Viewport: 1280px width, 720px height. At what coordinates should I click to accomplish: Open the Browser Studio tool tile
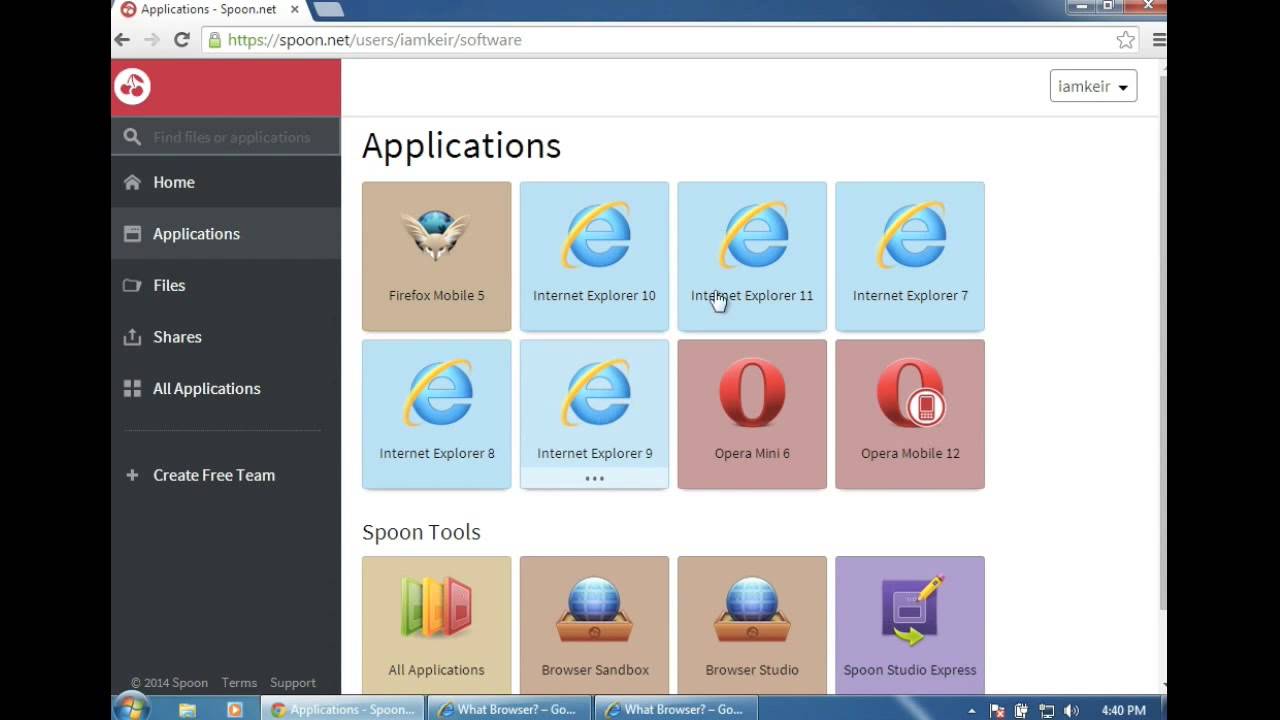(x=752, y=625)
